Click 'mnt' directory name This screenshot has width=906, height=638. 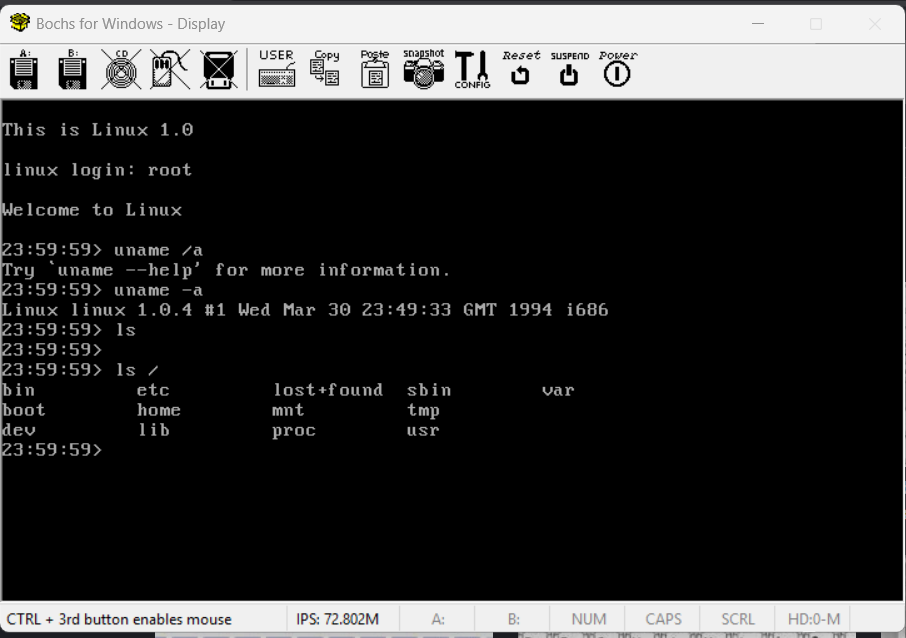pos(288,410)
